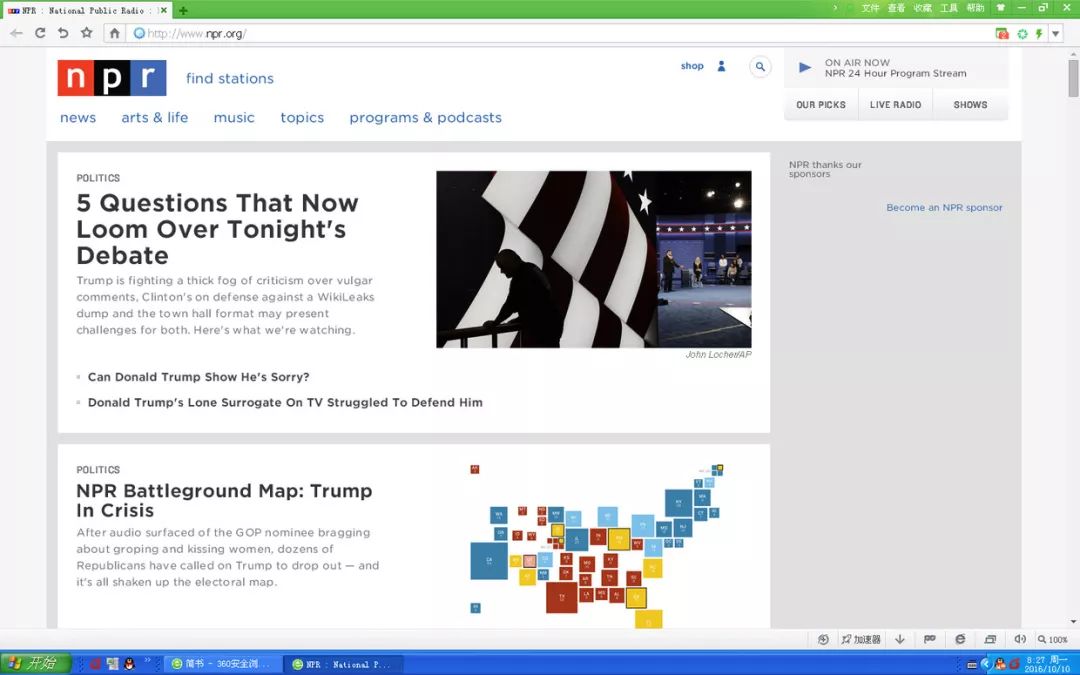Viewport: 1080px width, 675px height.
Task: Open '5 Questions That Now Loom' headline
Action: (217, 229)
